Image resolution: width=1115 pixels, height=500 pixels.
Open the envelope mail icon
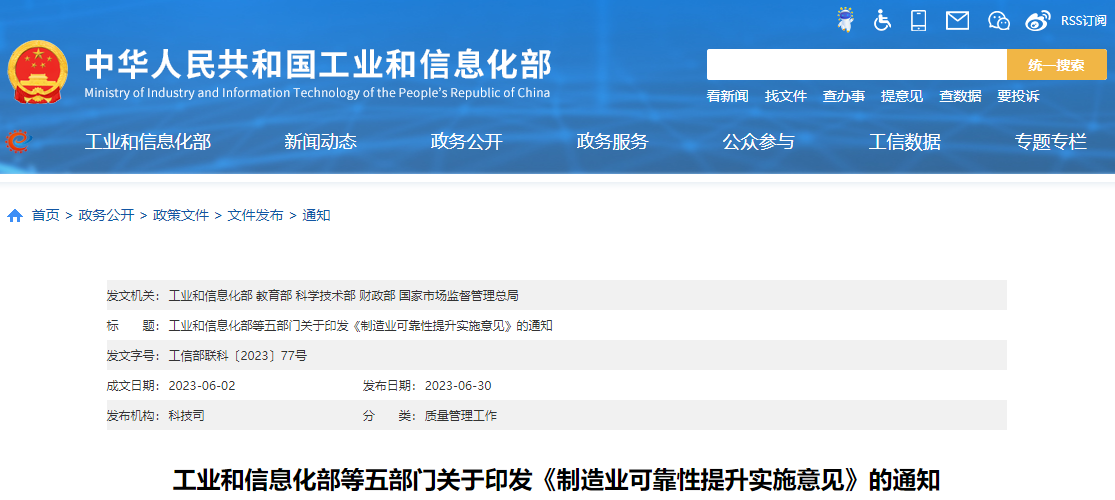(957, 20)
